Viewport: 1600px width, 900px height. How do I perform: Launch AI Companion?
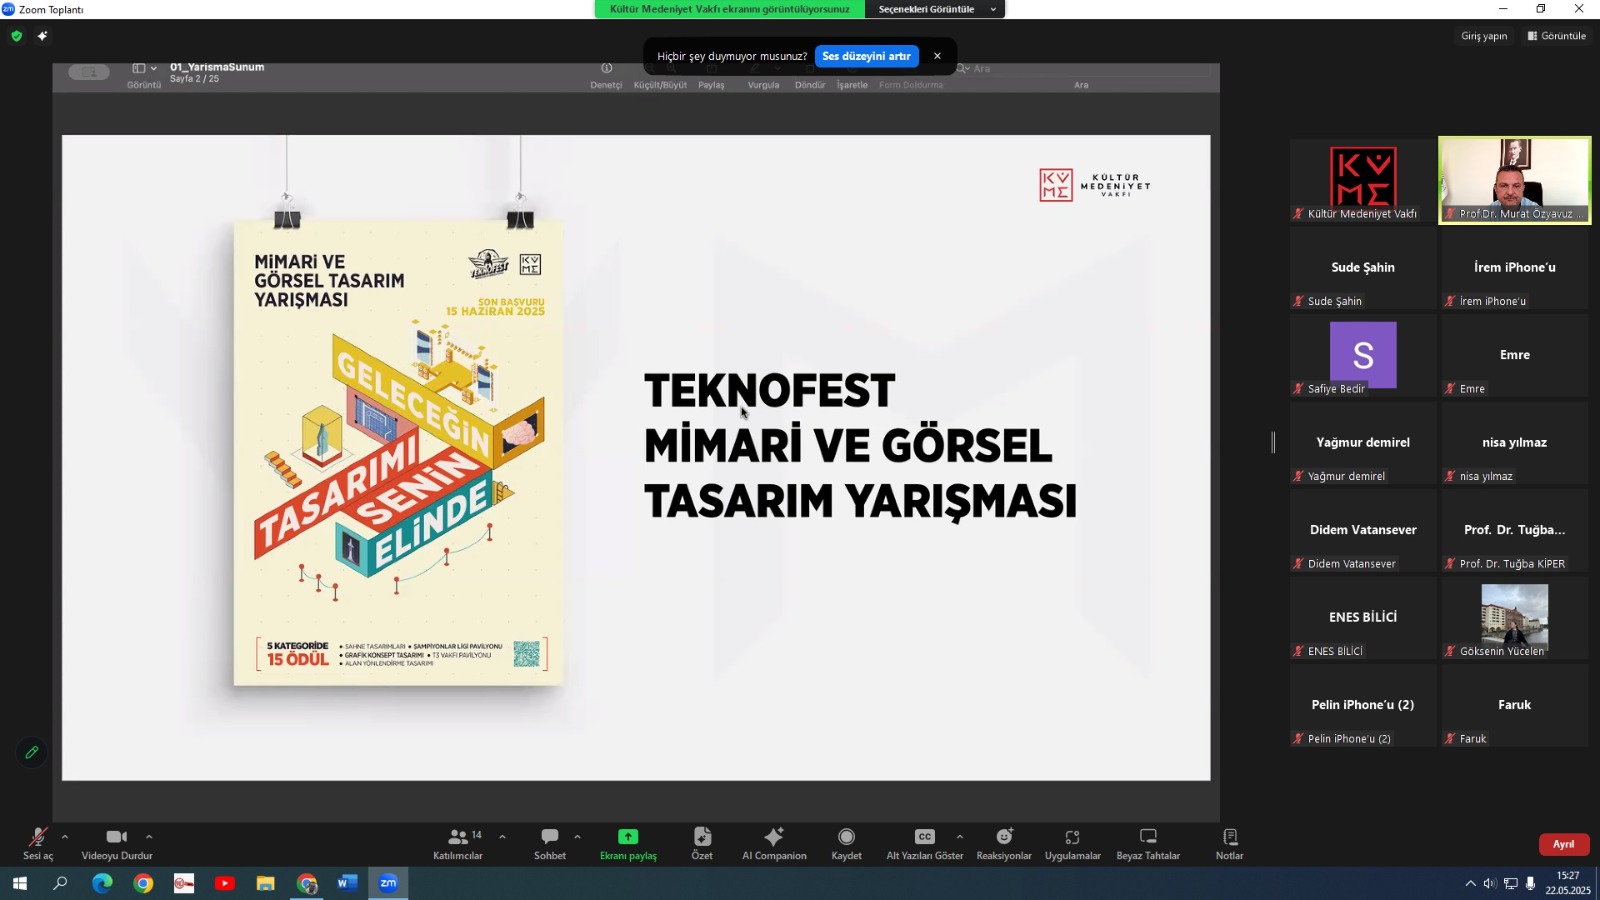(x=774, y=843)
